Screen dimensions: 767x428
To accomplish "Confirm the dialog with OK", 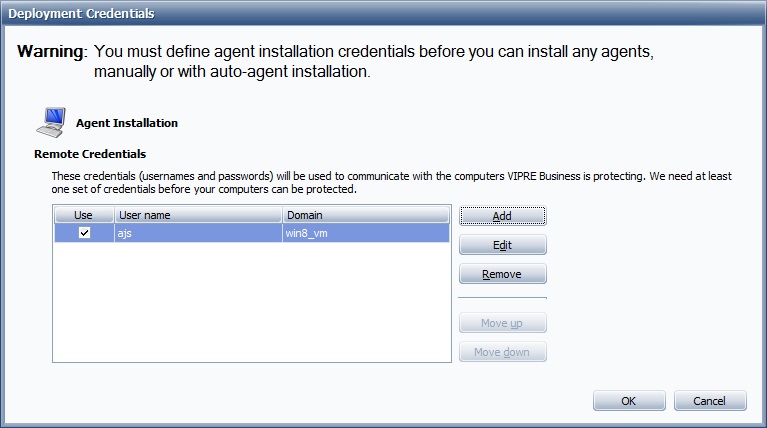I will 629,401.
